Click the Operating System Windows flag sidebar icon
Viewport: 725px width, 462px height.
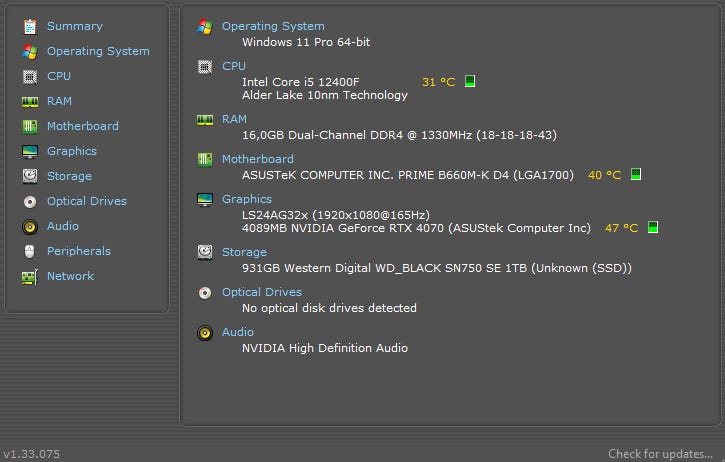click(30, 52)
